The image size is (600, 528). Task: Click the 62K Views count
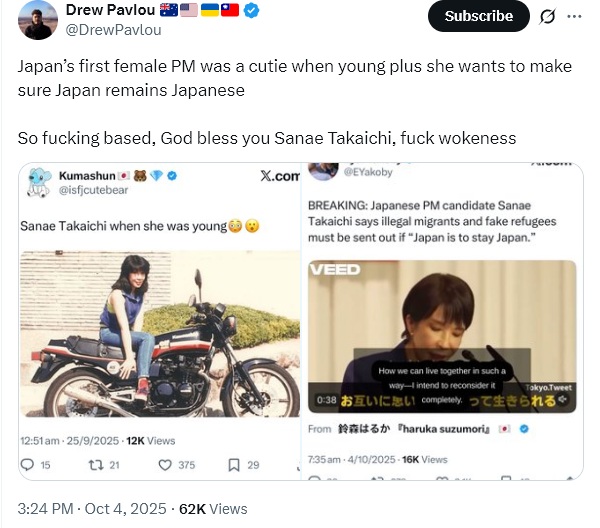tap(212, 509)
